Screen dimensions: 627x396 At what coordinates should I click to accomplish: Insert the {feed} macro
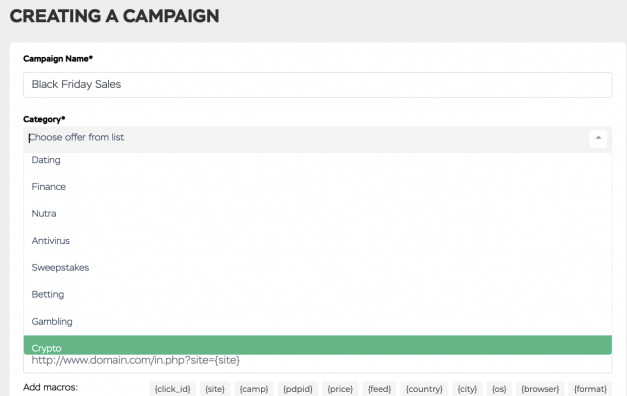(x=379, y=389)
